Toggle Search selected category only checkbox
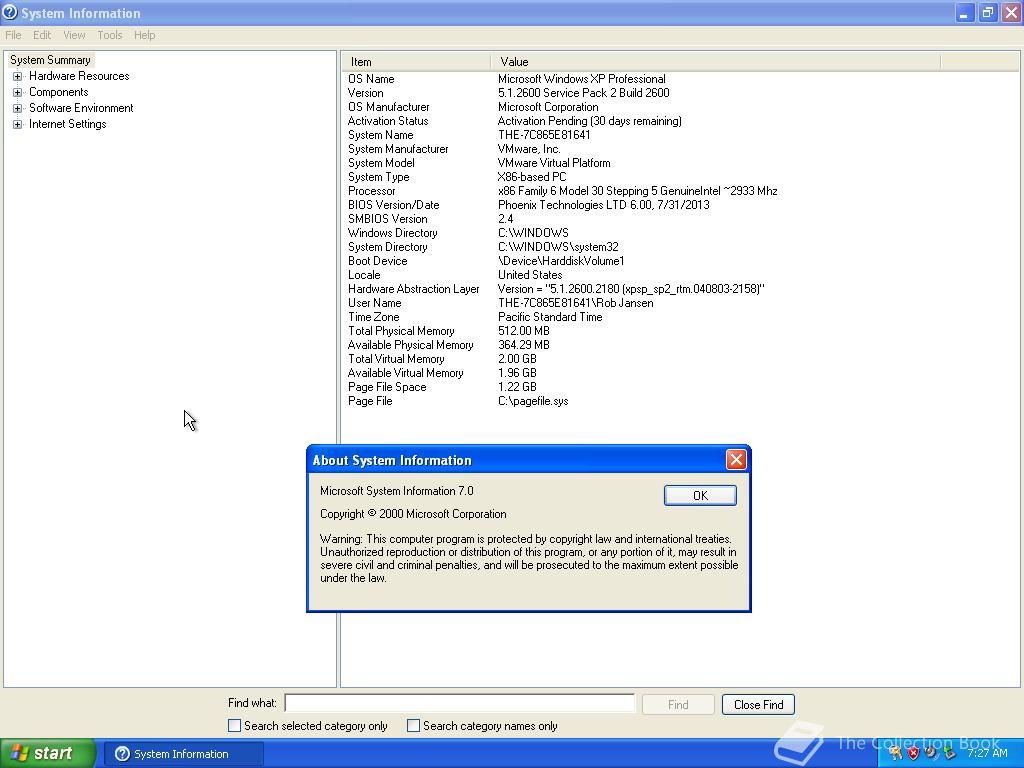1024x768 pixels. 234,726
